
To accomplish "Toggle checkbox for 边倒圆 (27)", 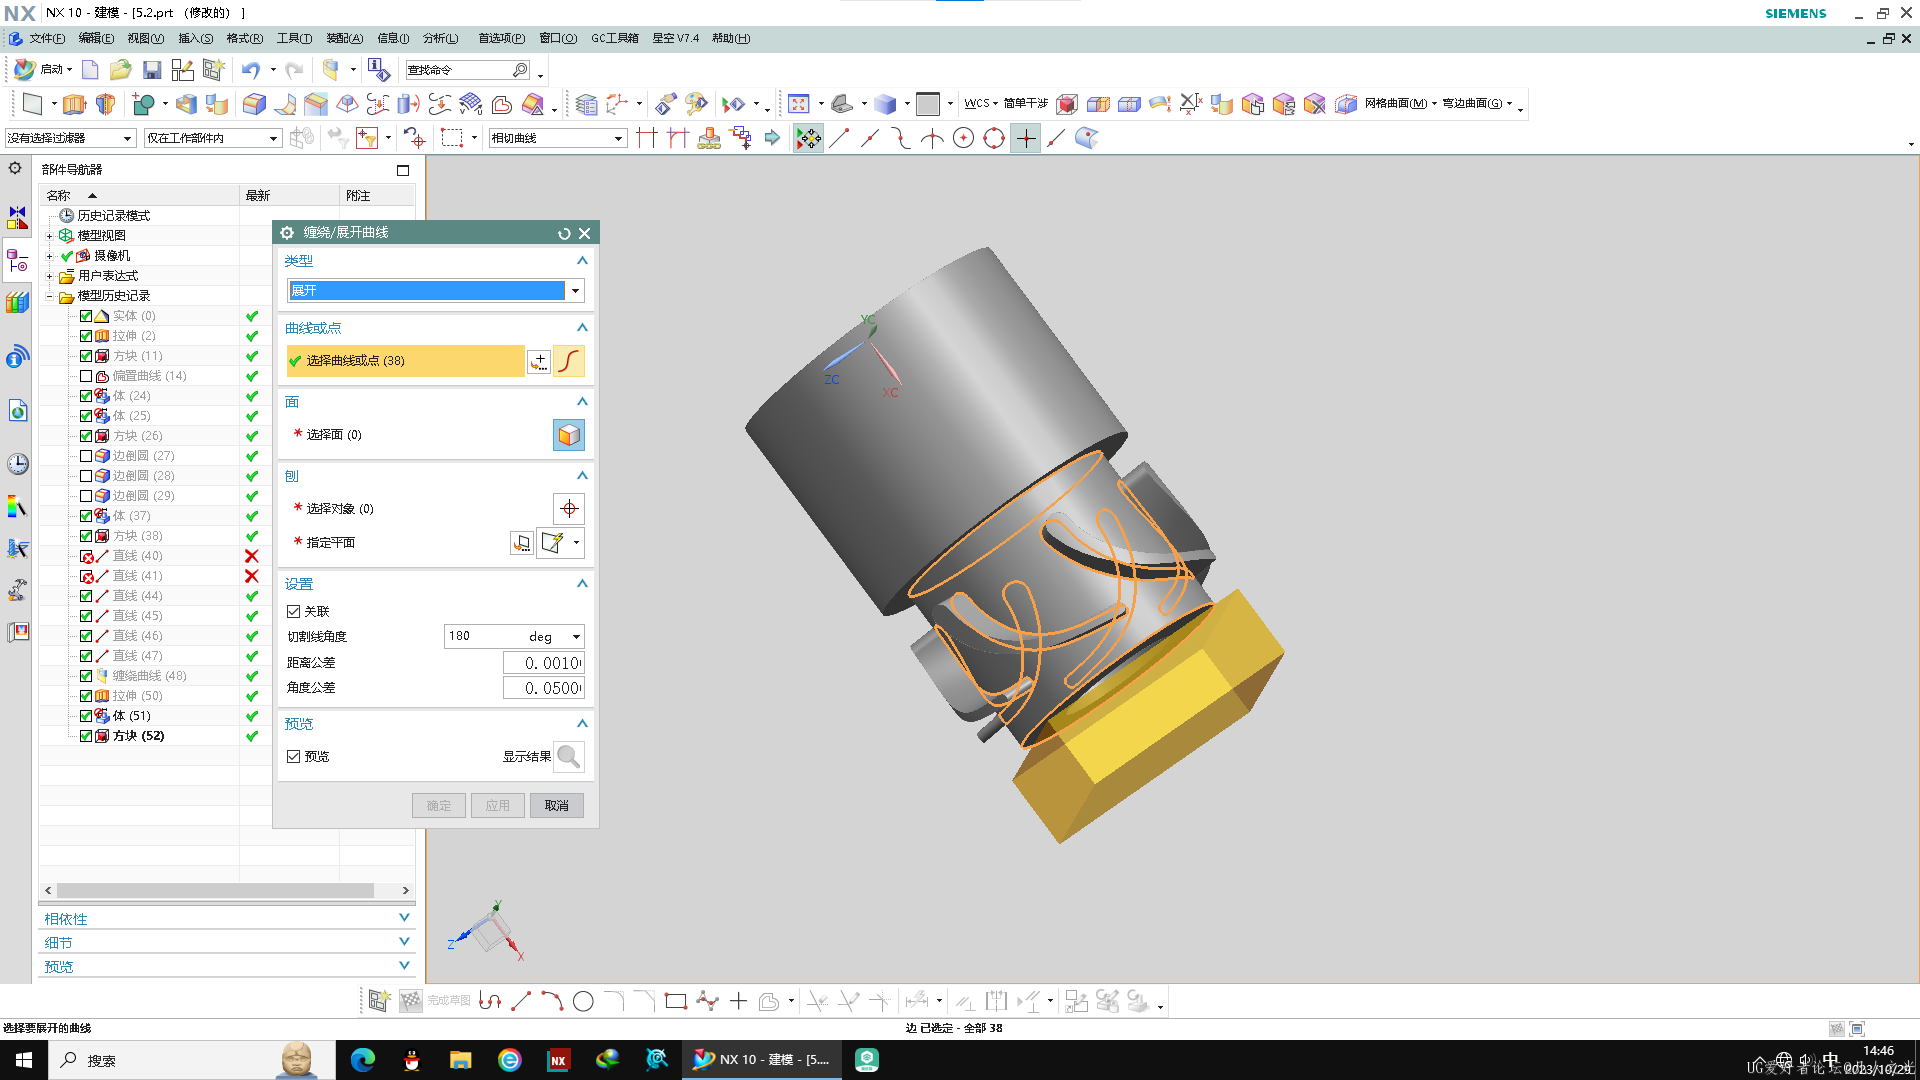I will click(x=86, y=456).
